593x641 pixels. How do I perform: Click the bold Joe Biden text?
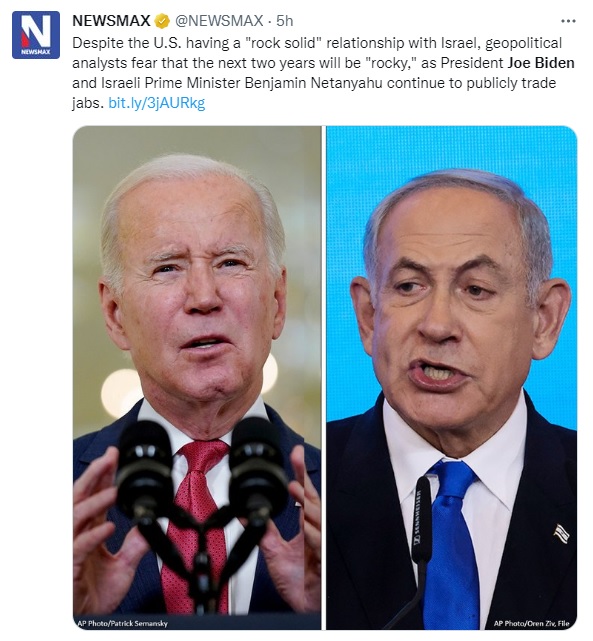(541, 63)
